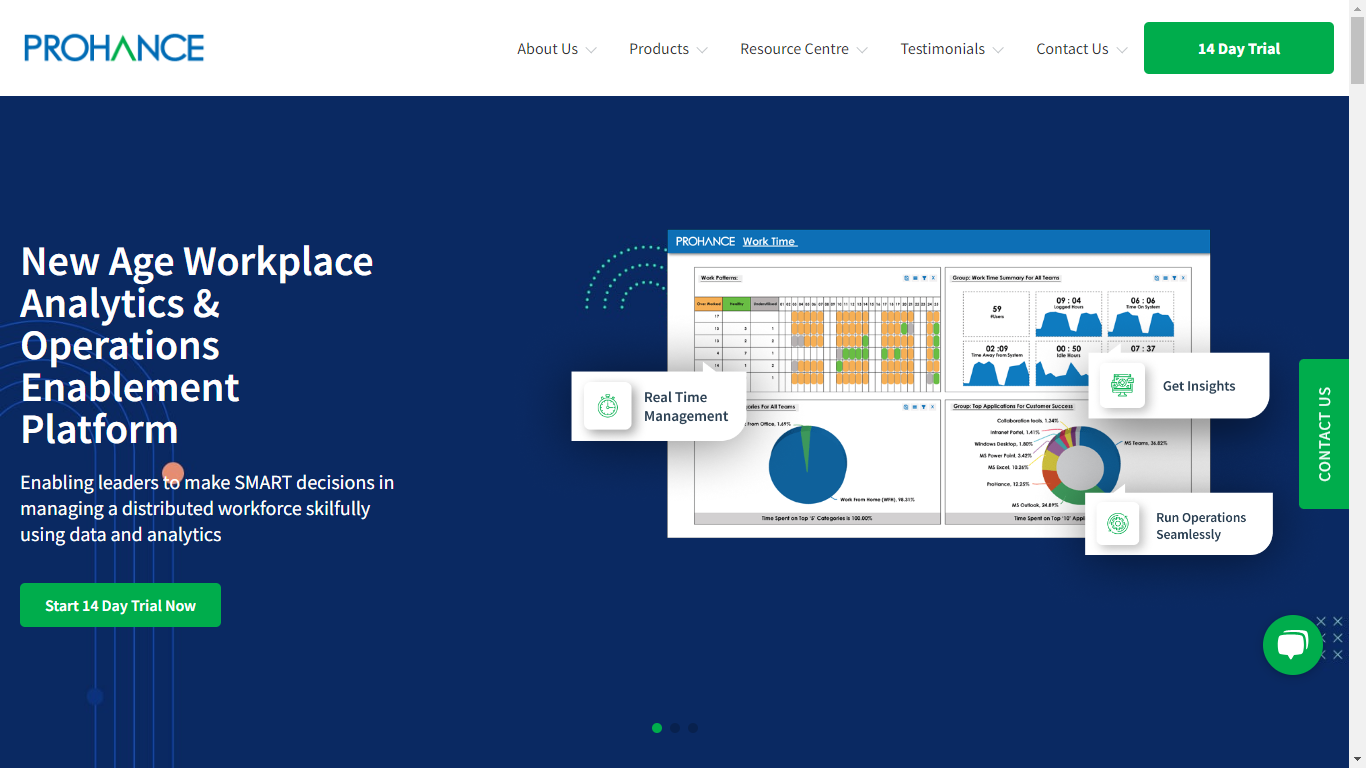Click the Enabling leaders SMART decisions paragraph
This screenshot has height=768, width=1366.
click(x=207, y=508)
